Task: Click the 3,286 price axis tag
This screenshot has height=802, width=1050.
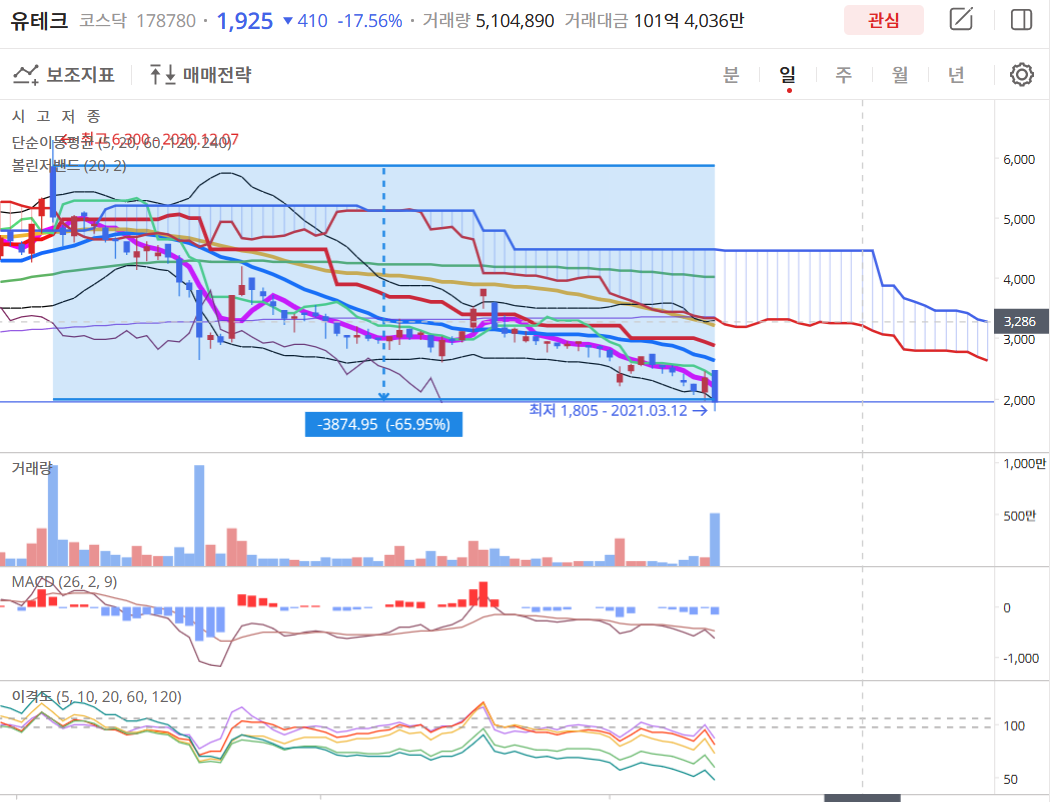Action: point(1021,321)
